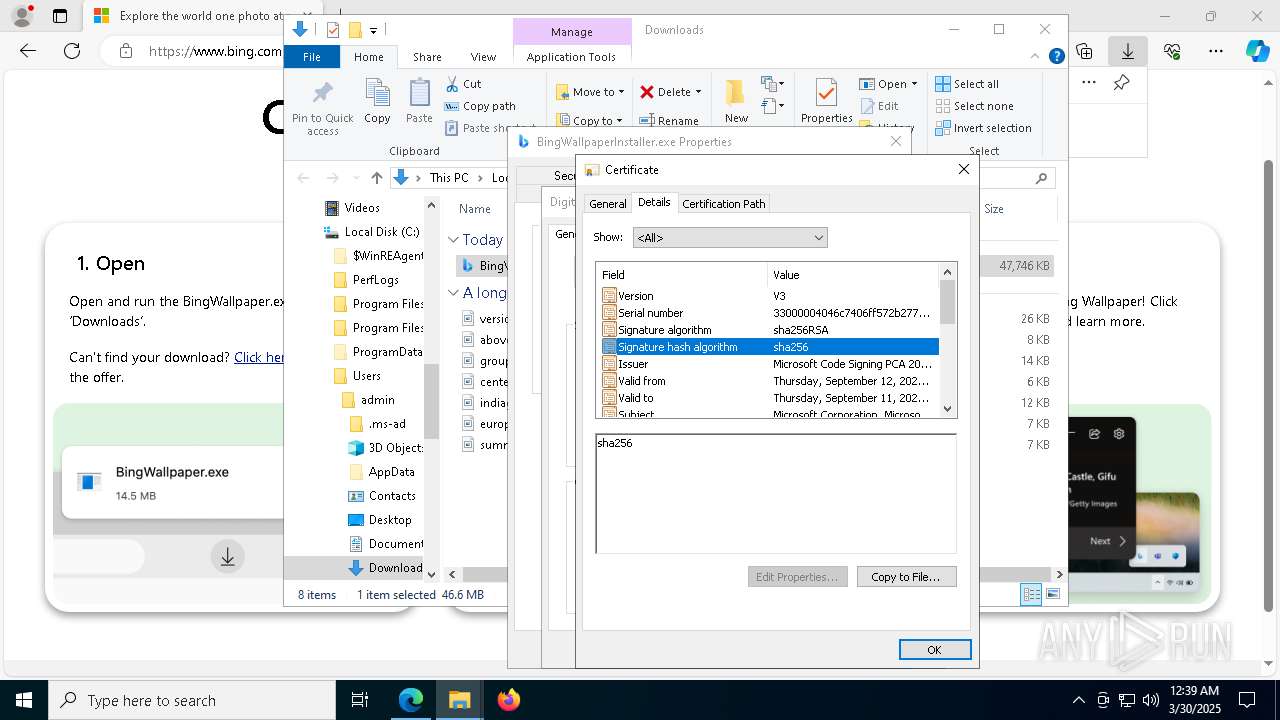Switch to View ribbon tab
Image resolution: width=1280 pixels, height=720 pixels.
point(483,57)
